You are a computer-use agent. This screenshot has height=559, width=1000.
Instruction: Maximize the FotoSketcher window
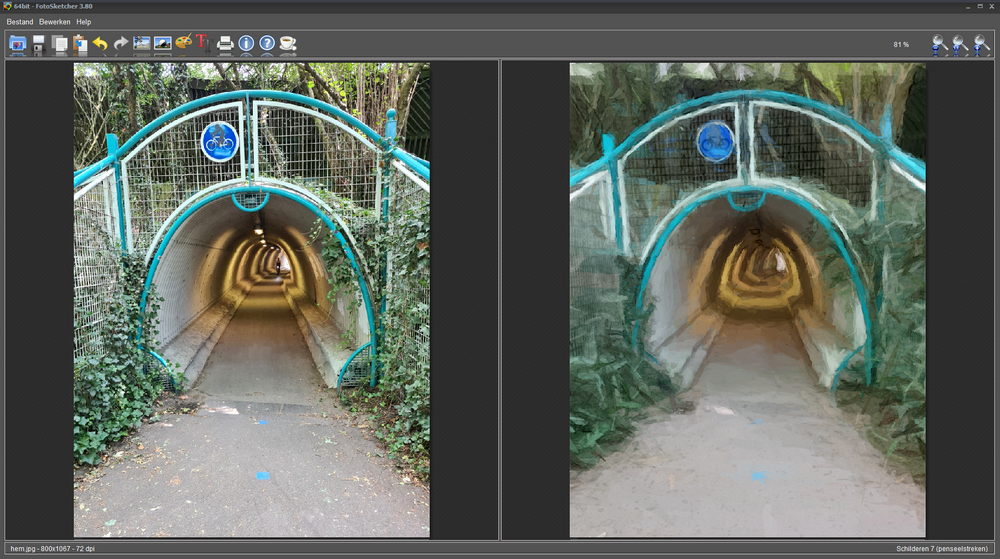point(980,6)
